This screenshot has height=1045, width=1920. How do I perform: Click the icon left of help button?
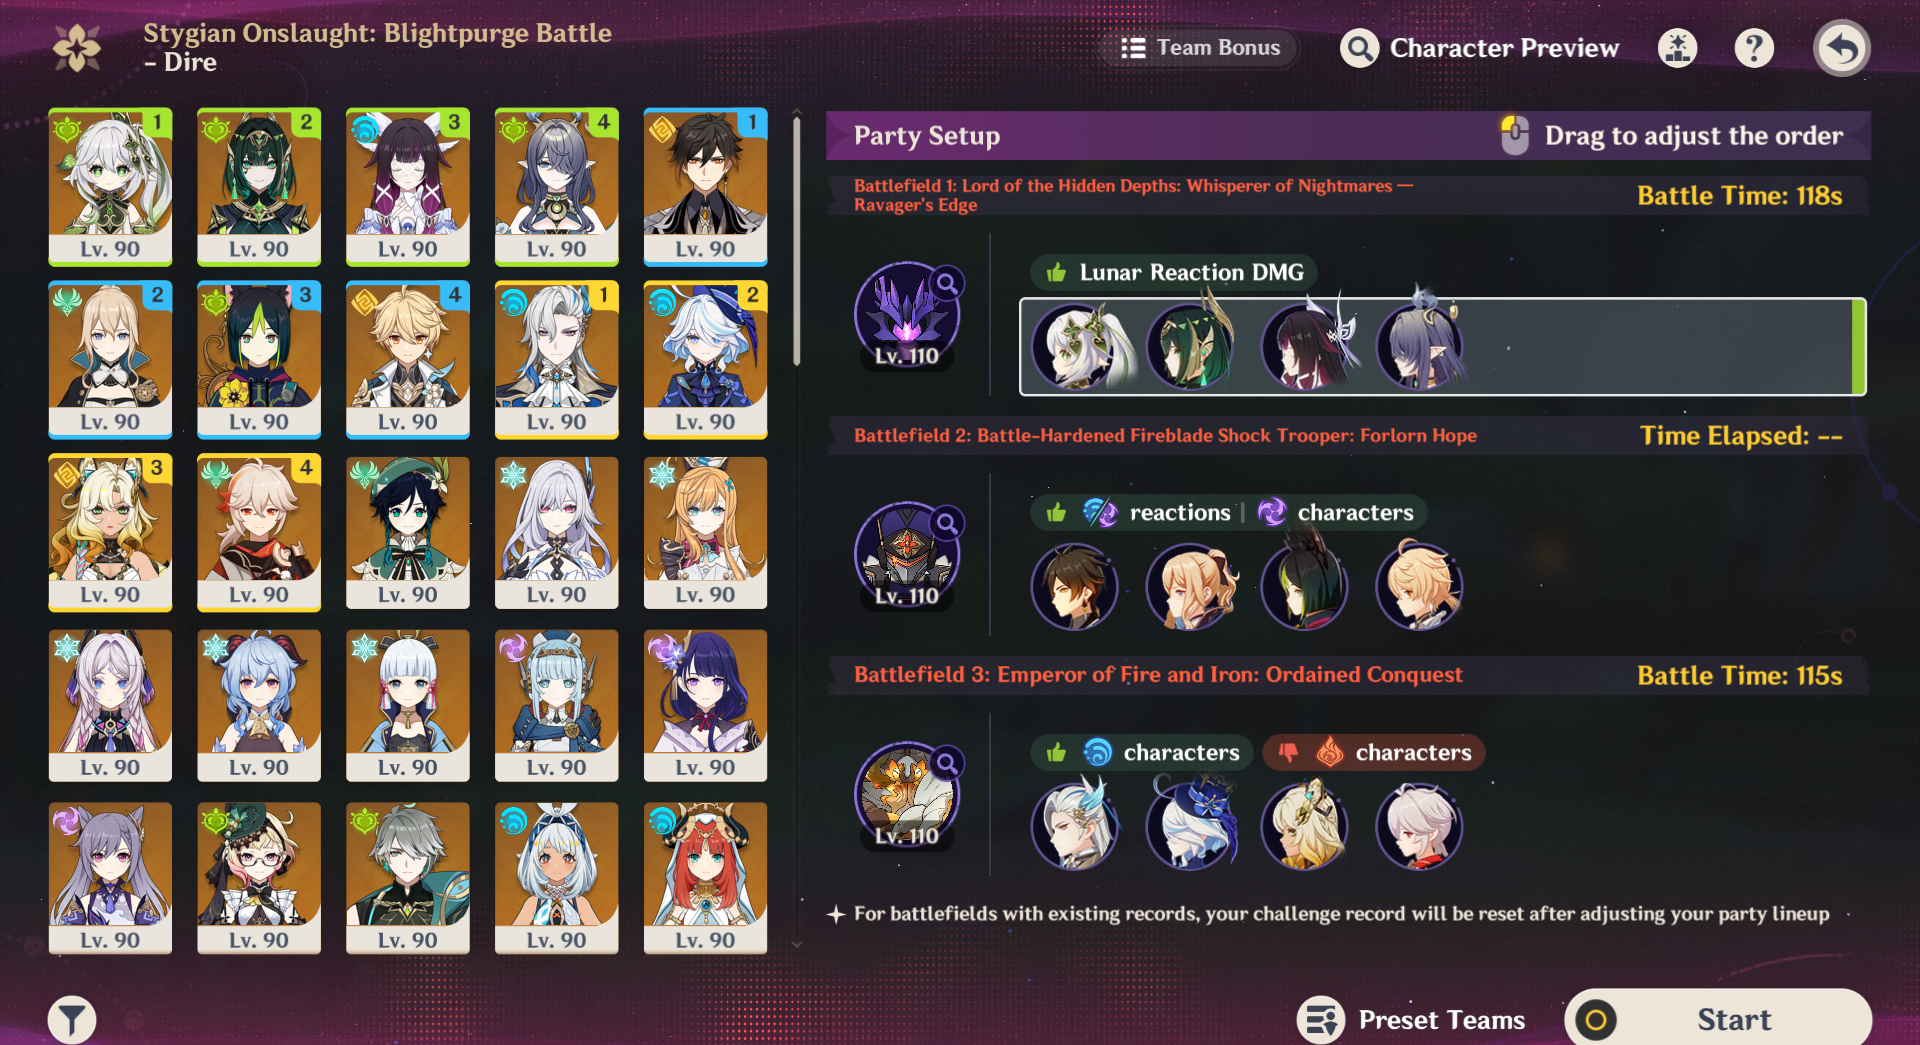pyautogui.click(x=1677, y=48)
